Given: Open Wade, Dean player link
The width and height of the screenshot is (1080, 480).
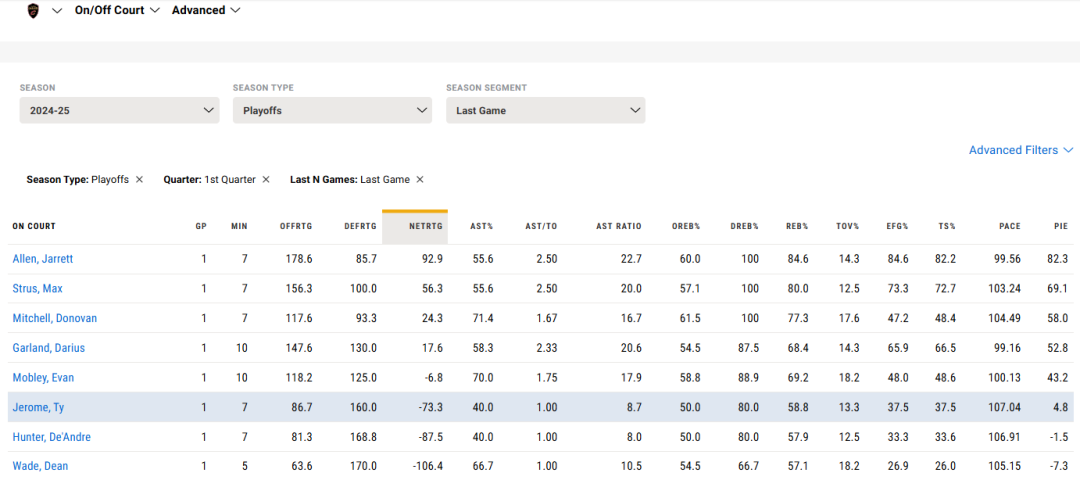Looking at the screenshot, I should pos(40,466).
